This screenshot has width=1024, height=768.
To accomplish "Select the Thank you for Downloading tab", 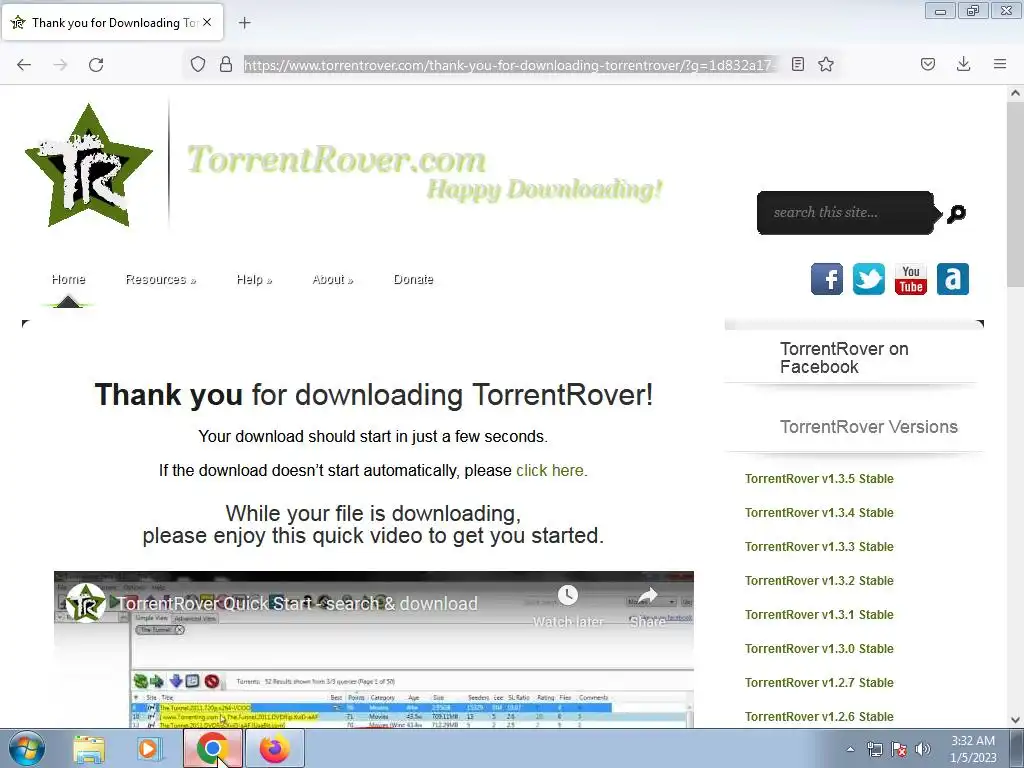I will point(113,22).
